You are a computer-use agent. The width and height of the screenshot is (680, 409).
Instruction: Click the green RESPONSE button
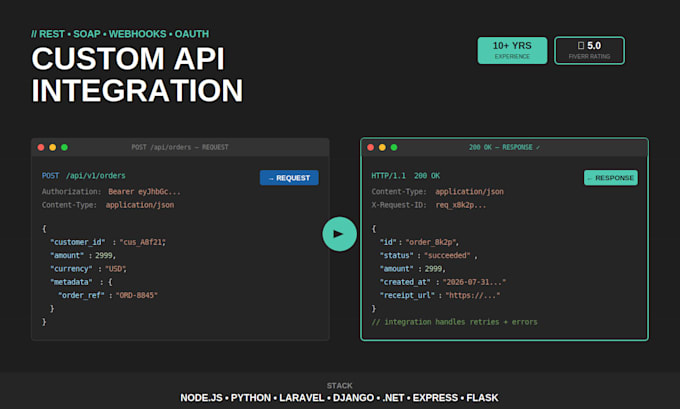[611, 178]
